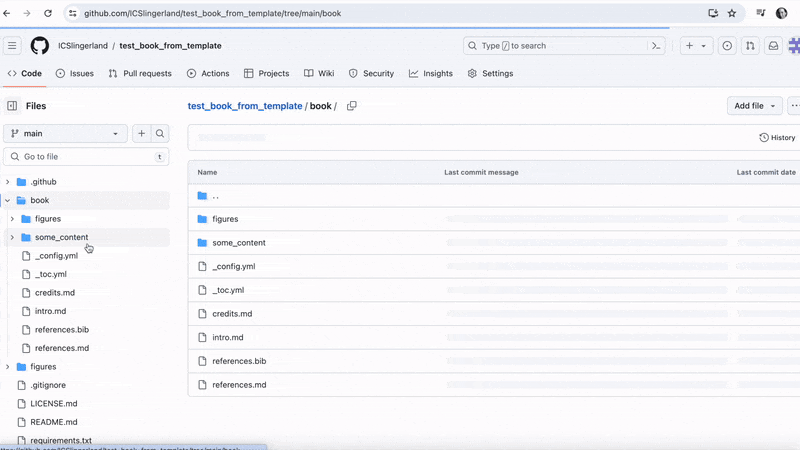800x450 pixels.
Task: Click the Go to file field
Action: pos(85,157)
